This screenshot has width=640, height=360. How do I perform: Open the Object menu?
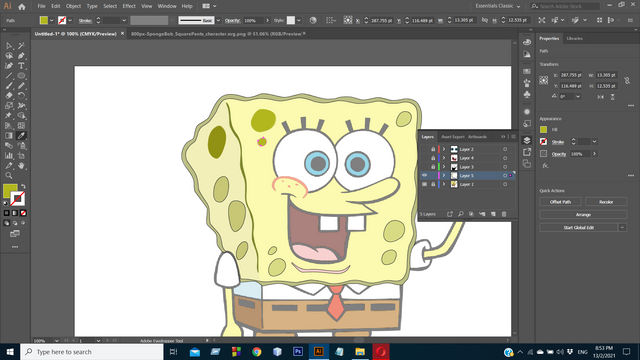click(x=73, y=6)
